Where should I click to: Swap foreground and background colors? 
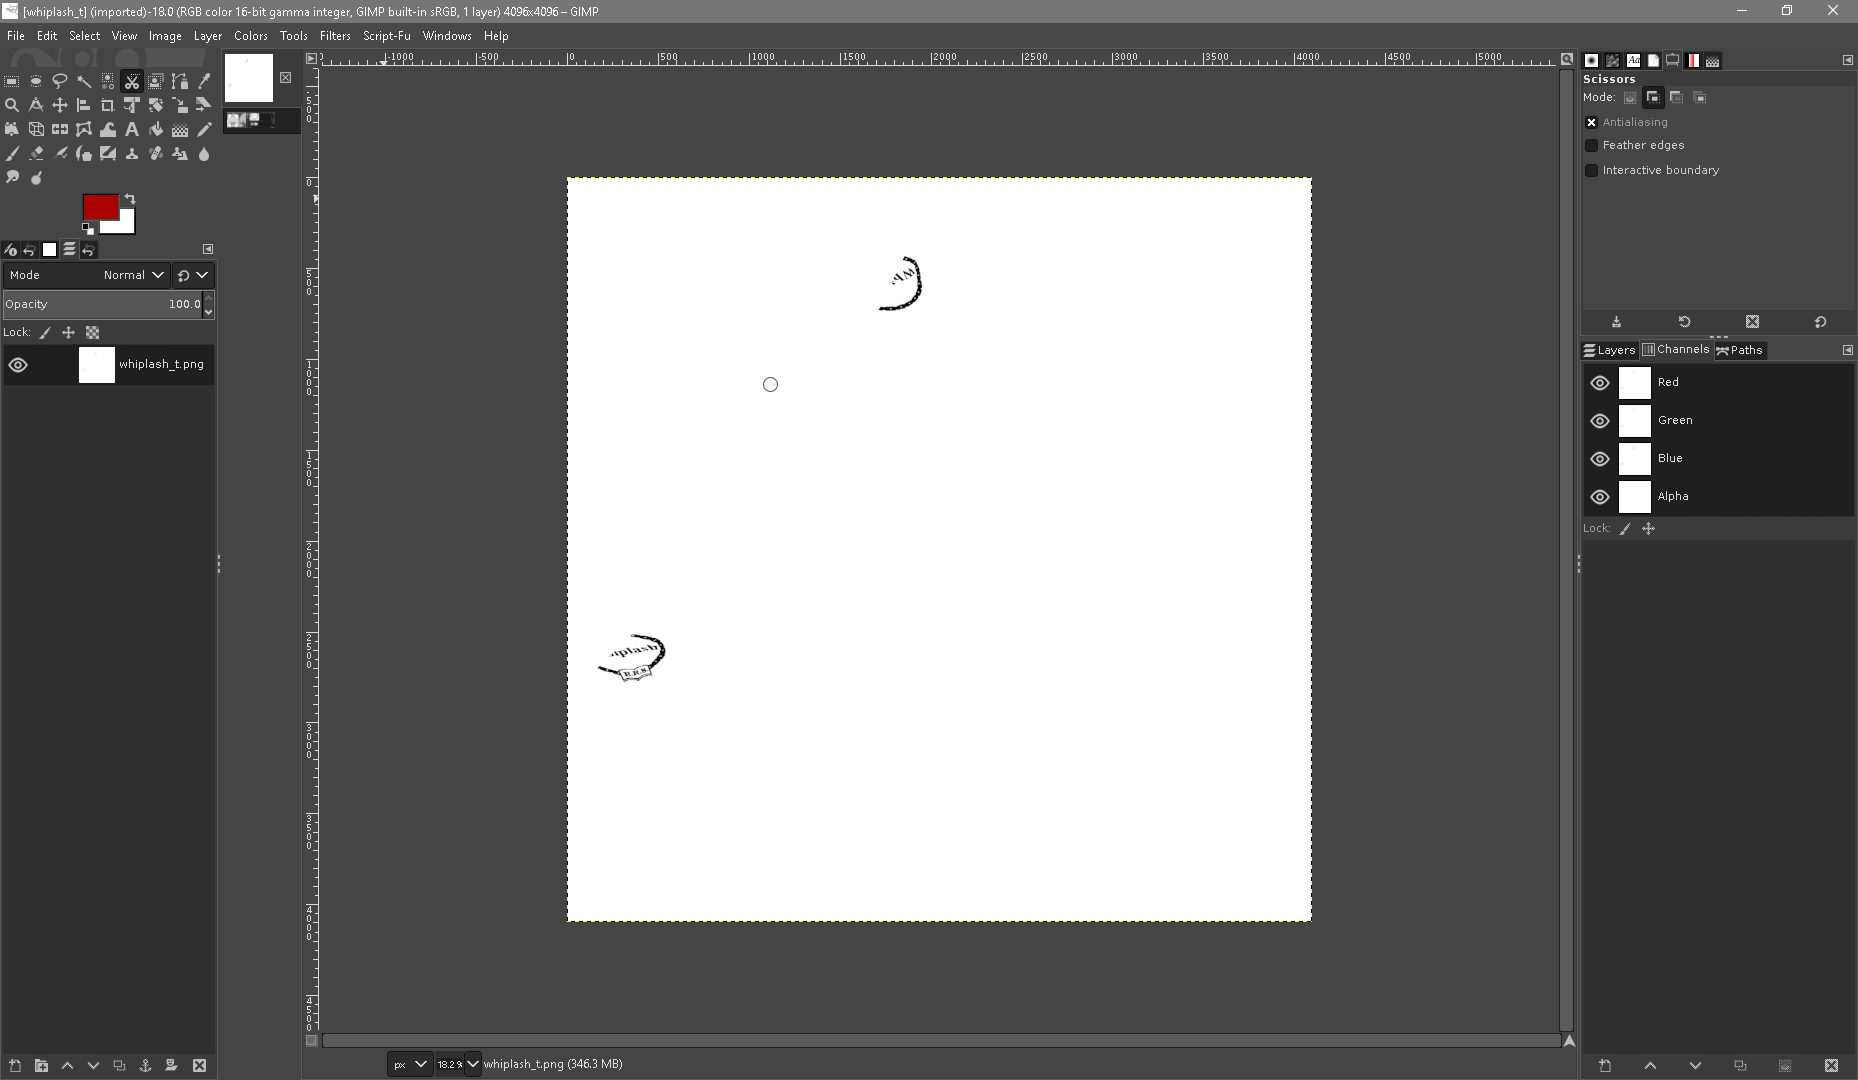(129, 199)
